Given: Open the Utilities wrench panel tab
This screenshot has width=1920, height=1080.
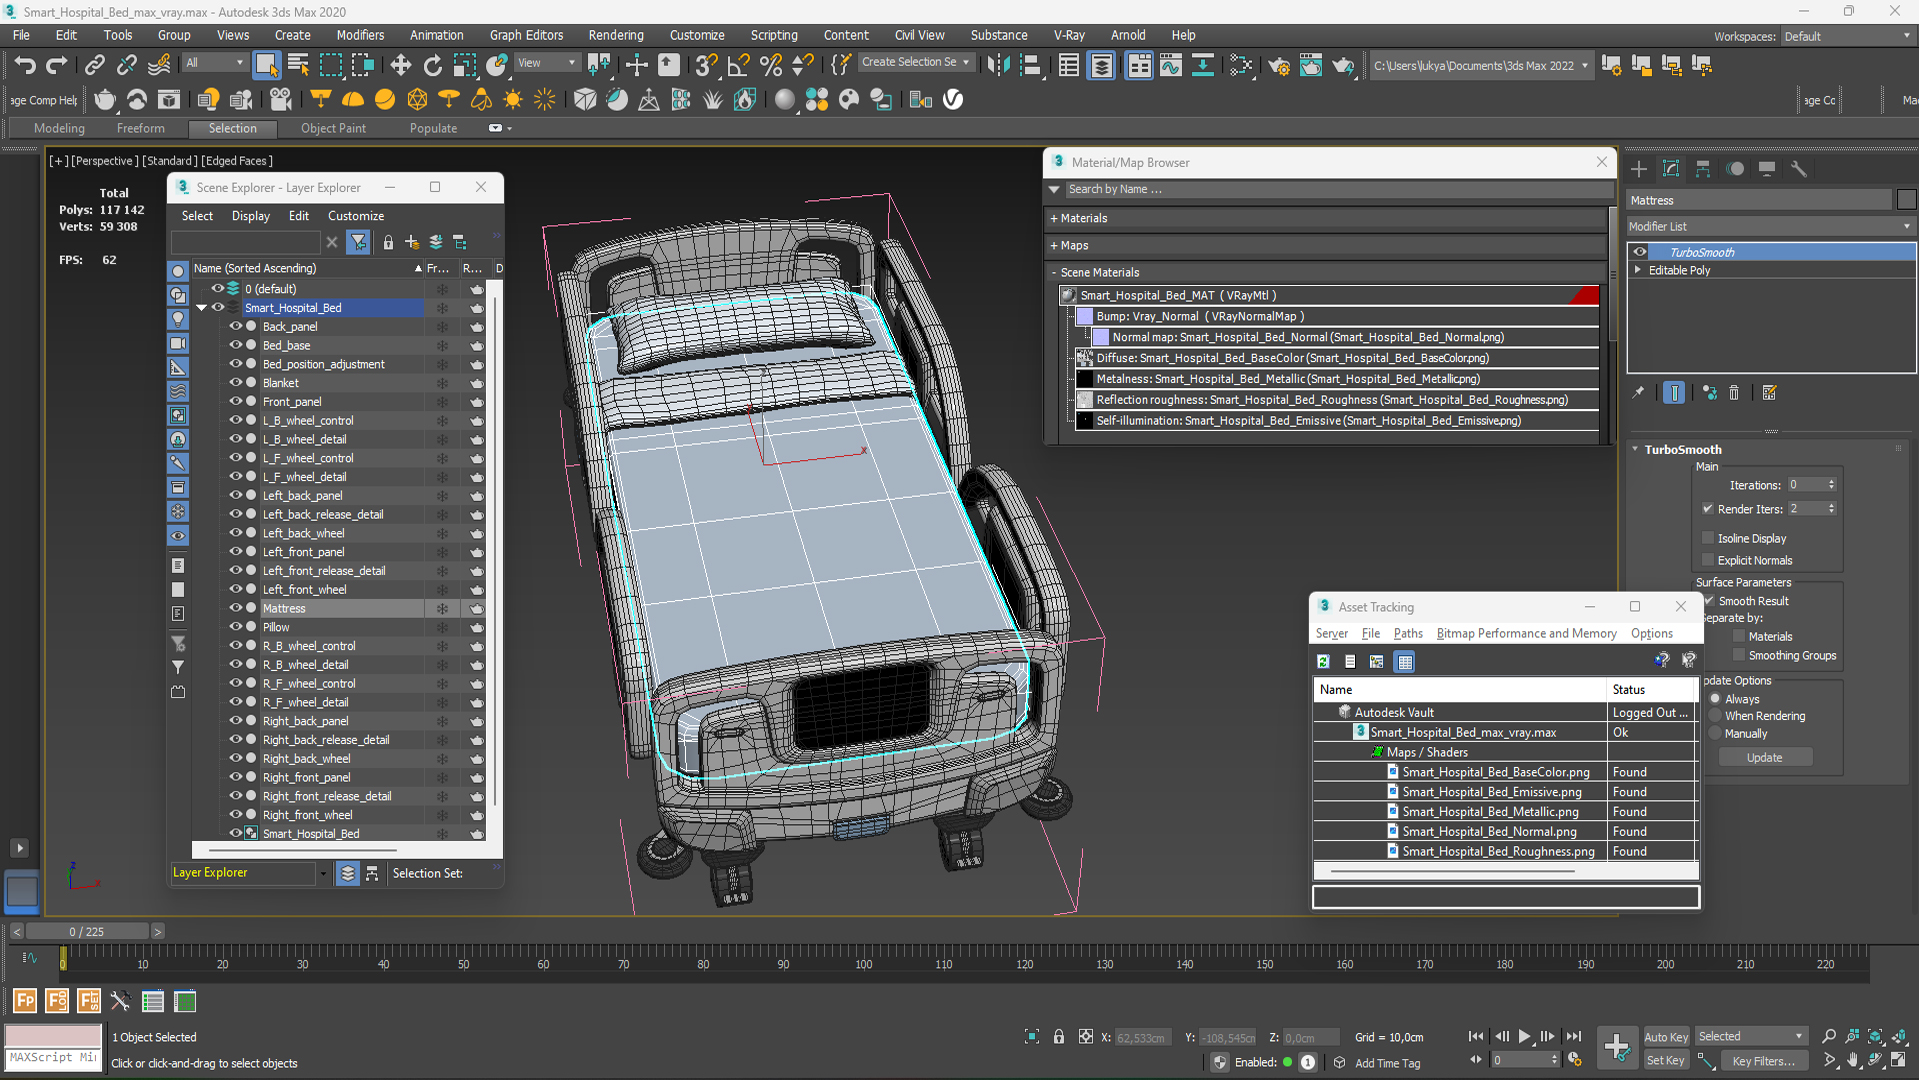Looking at the screenshot, I should (x=1799, y=169).
